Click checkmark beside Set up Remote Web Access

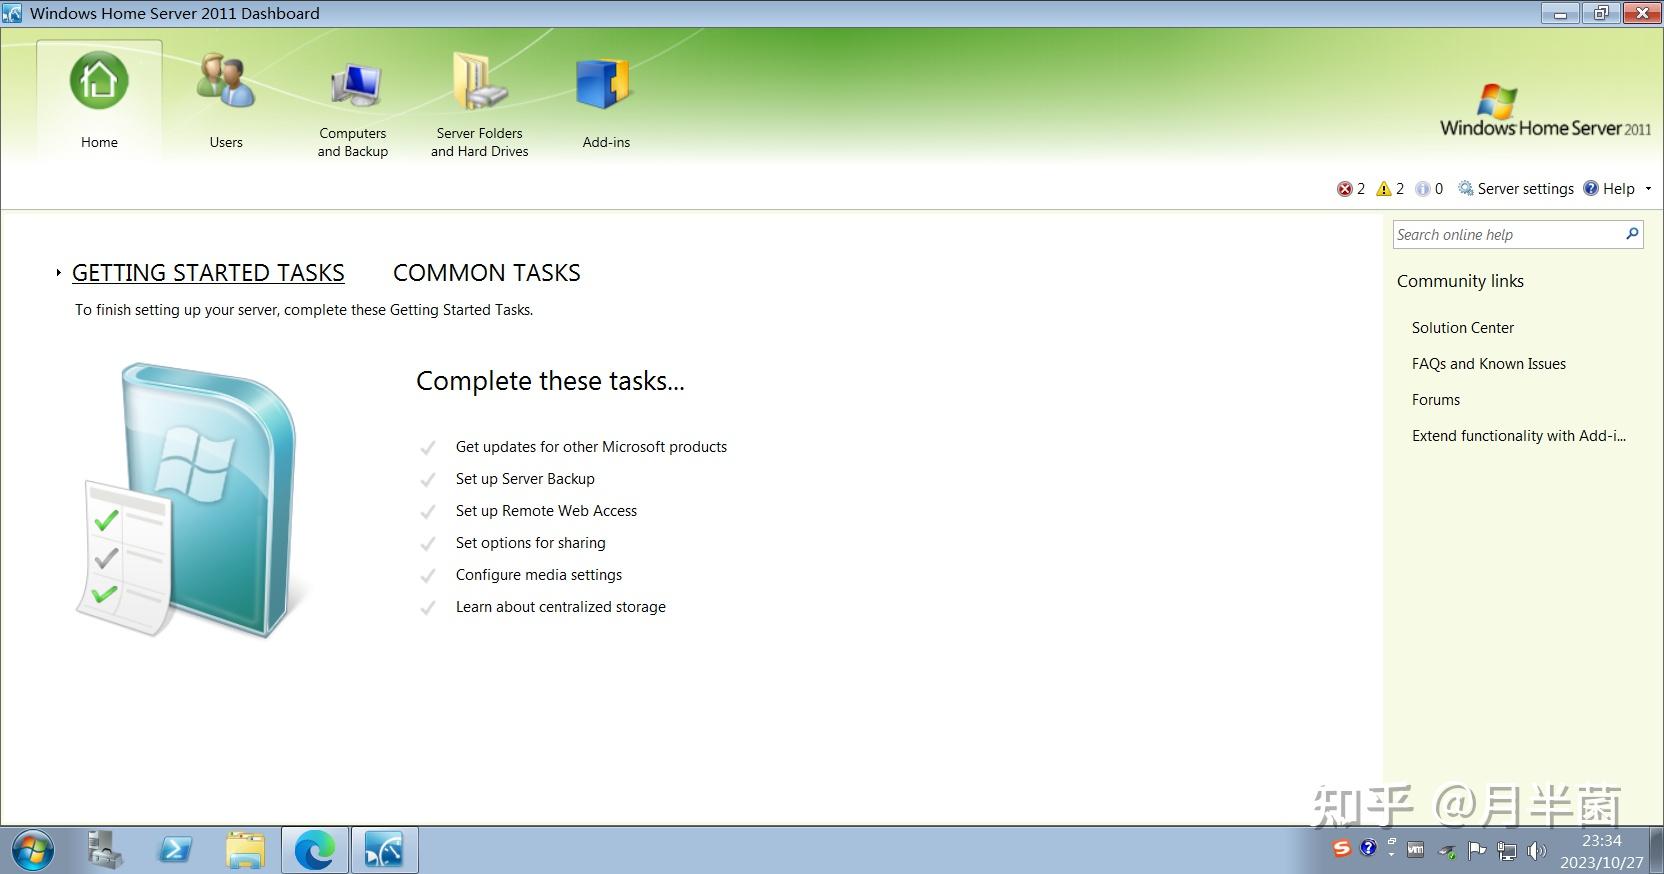point(428,512)
